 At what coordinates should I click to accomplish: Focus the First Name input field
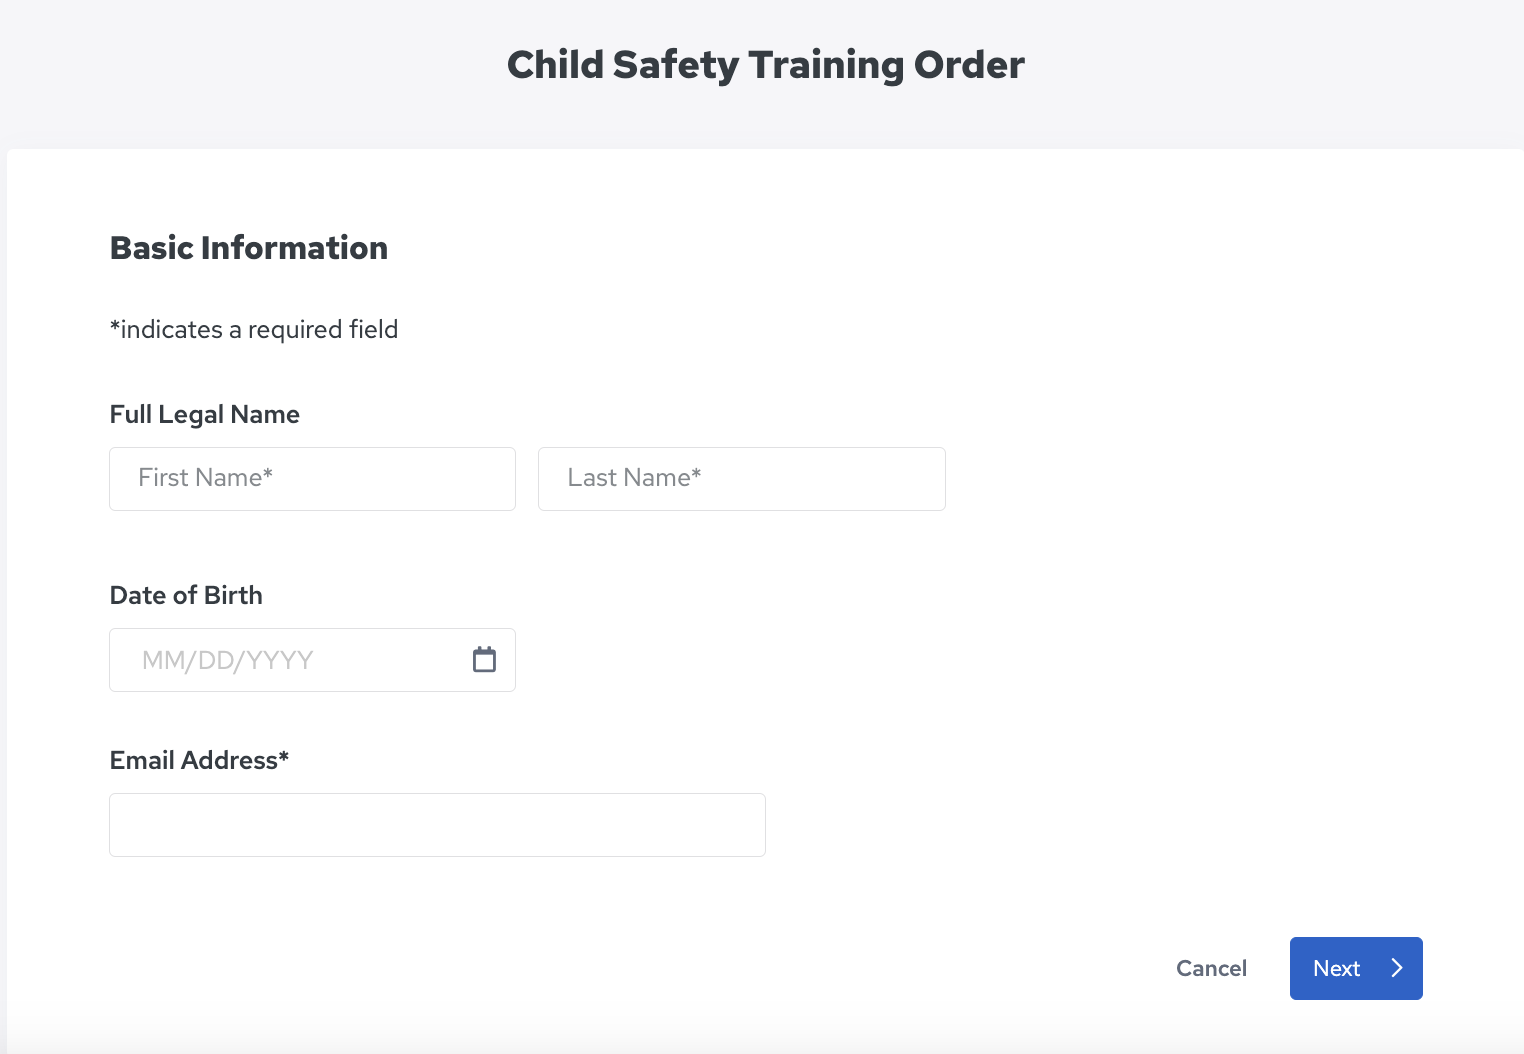coord(312,479)
